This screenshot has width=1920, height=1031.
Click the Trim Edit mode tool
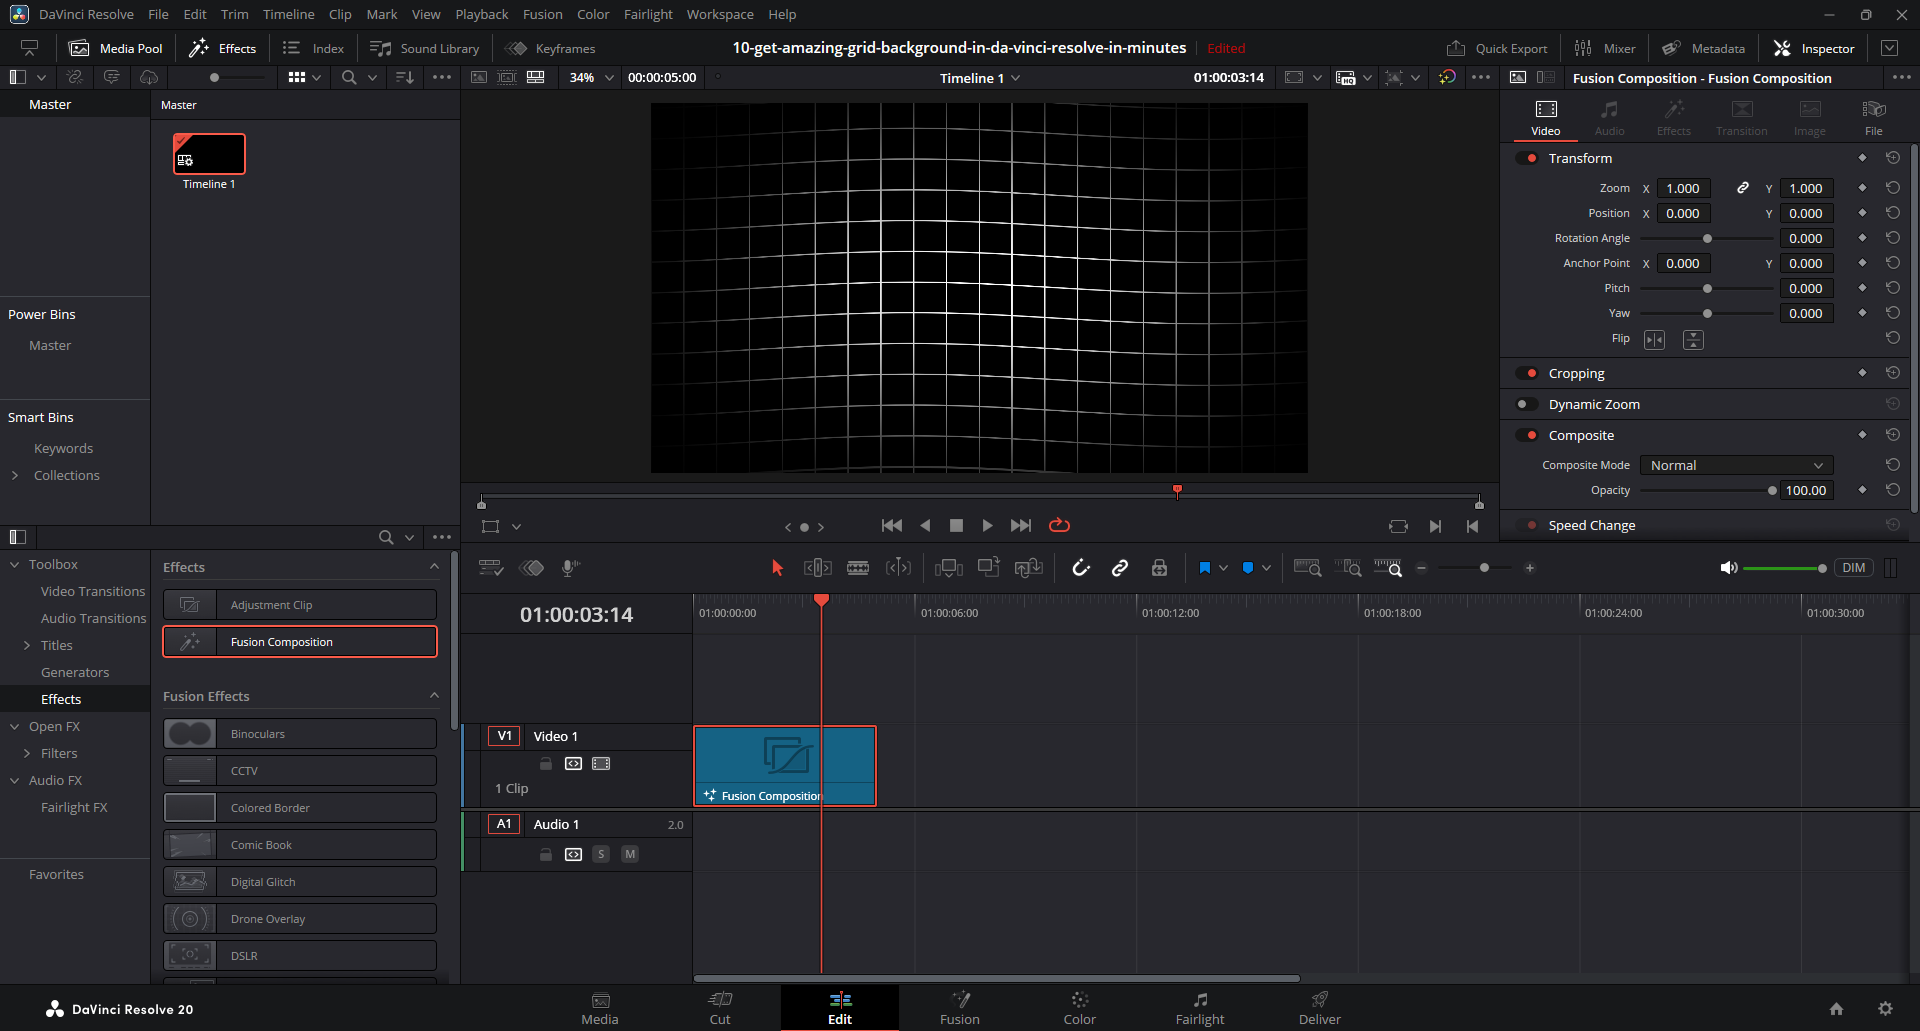tap(817, 568)
